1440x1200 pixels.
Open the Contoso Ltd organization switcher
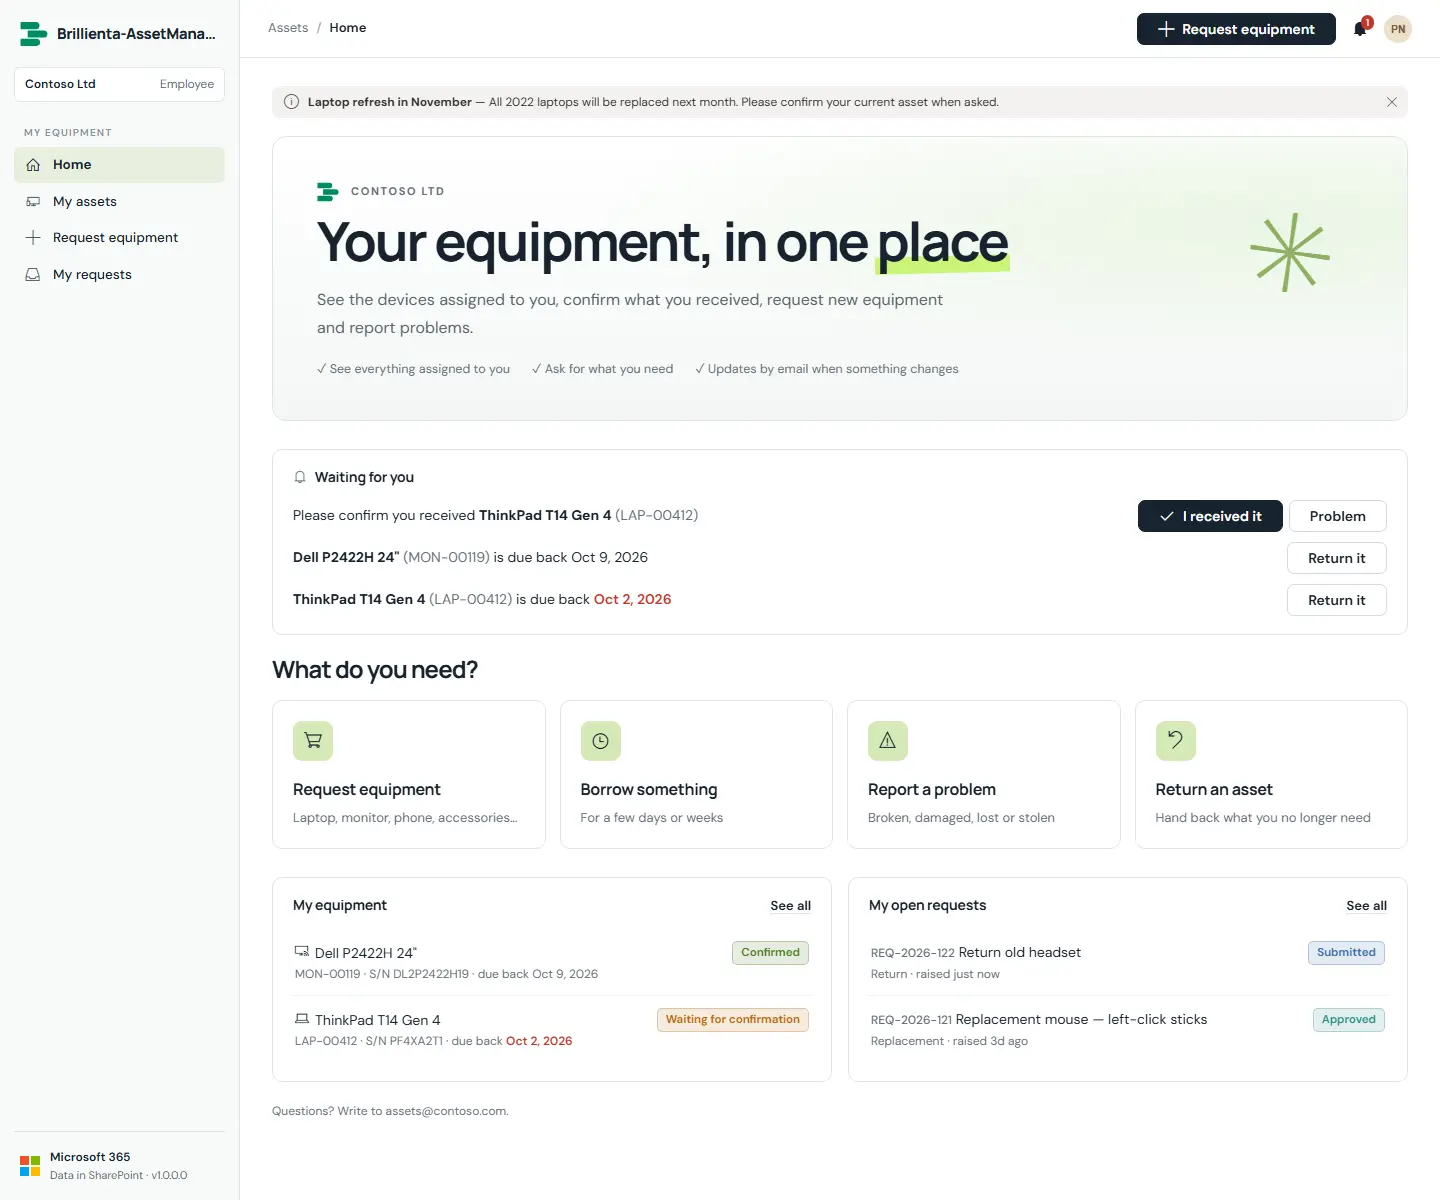119,84
